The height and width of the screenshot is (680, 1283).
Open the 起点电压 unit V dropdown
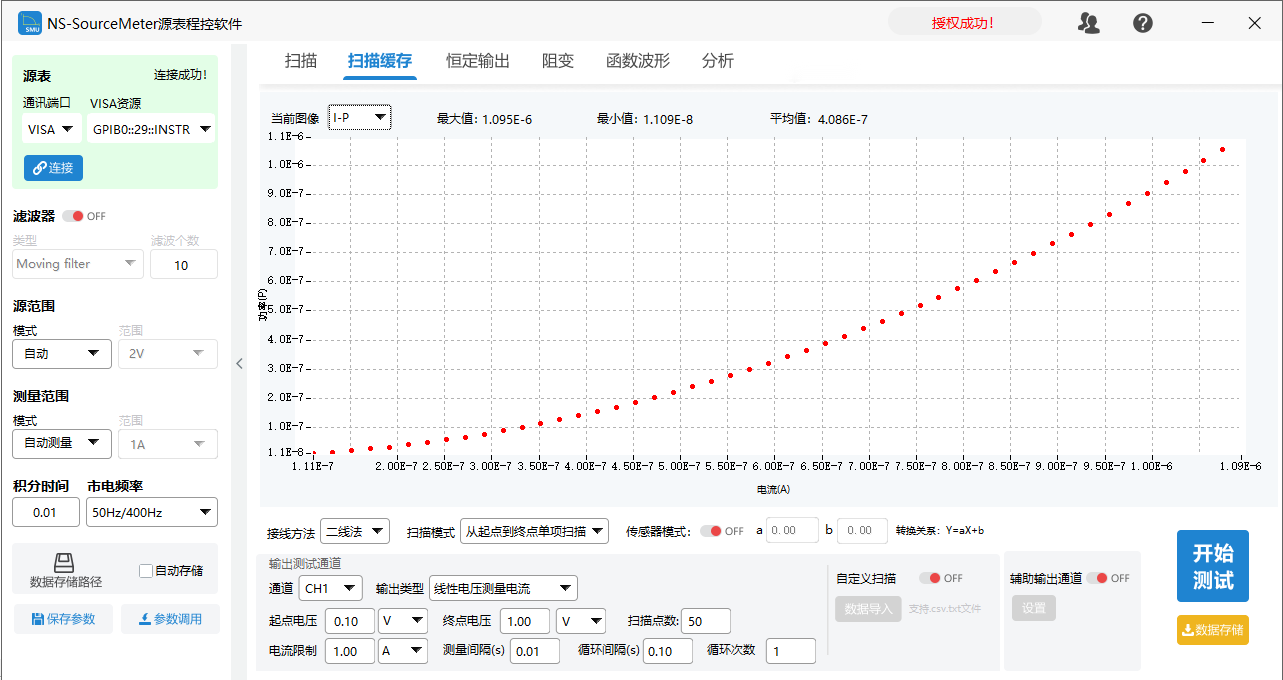pyautogui.click(x=403, y=621)
